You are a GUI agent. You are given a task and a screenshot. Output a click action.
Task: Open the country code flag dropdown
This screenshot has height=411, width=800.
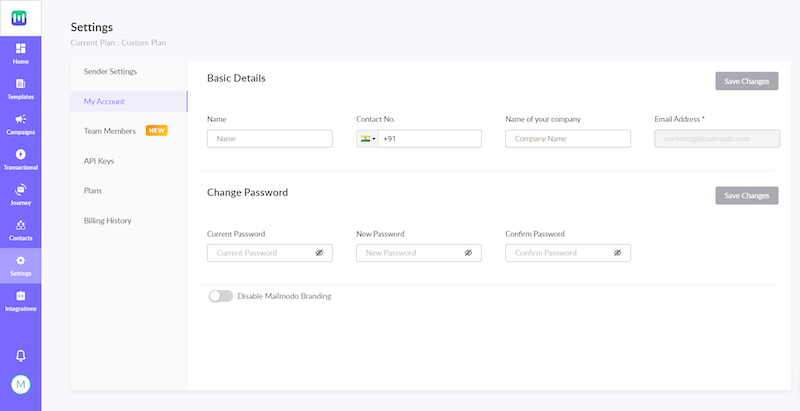click(x=367, y=139)
